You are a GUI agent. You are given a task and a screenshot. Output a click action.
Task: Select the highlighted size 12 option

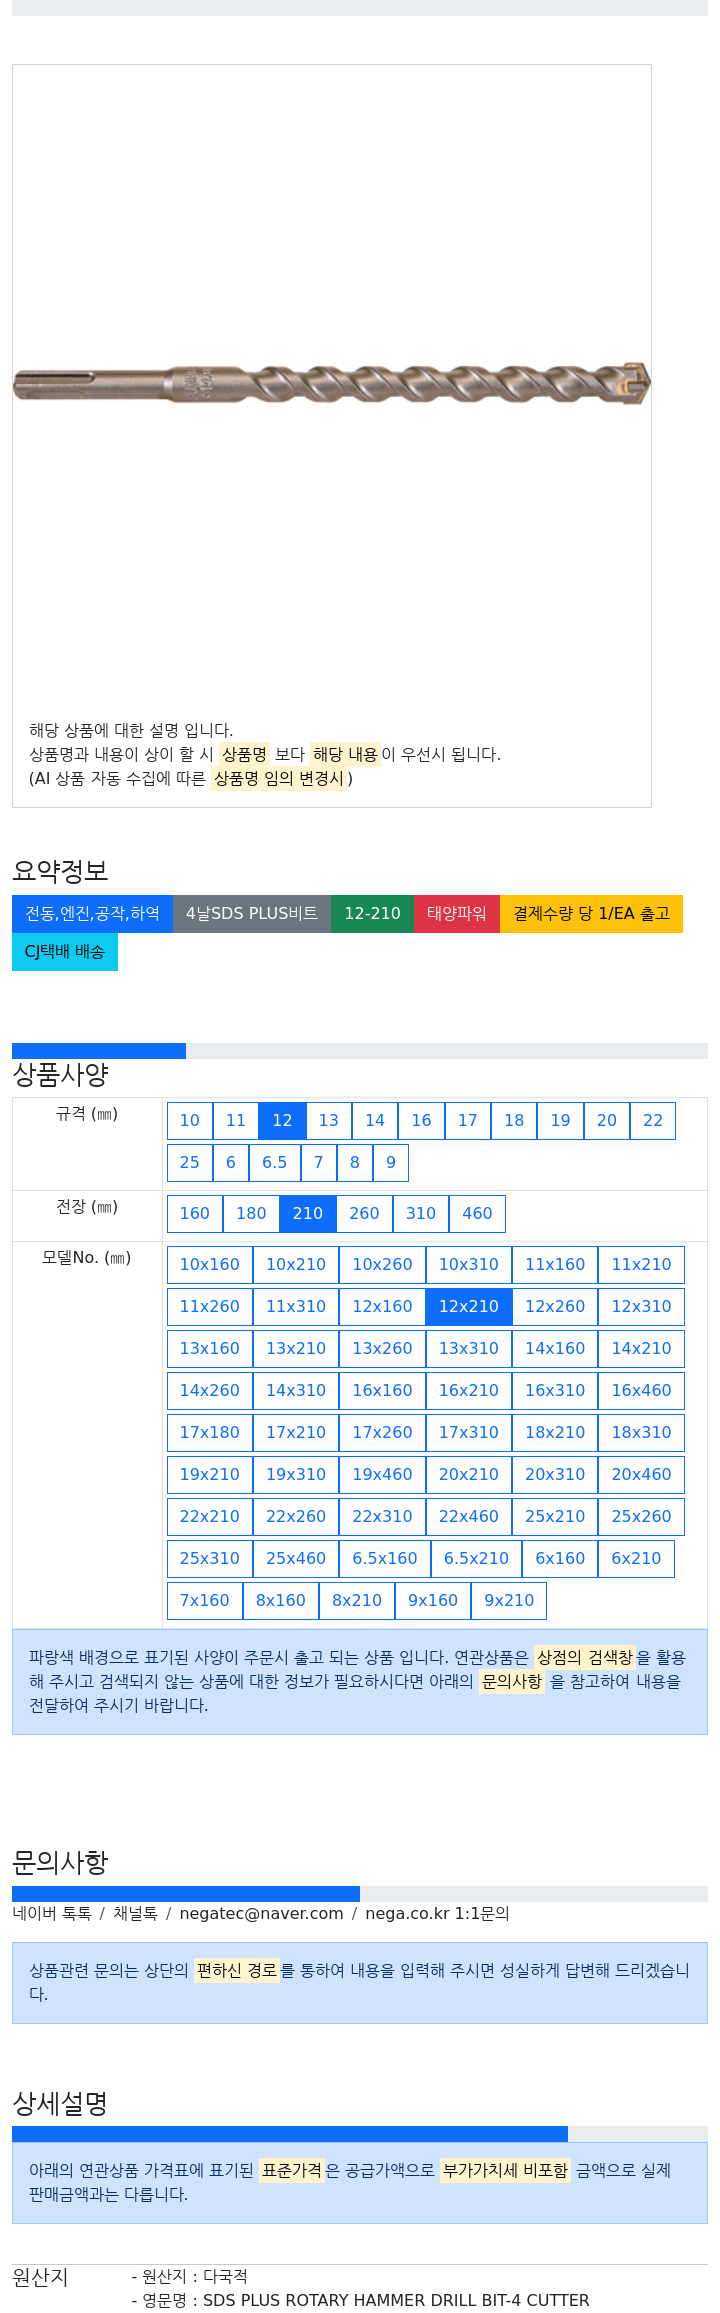[x=282, y=1121]
